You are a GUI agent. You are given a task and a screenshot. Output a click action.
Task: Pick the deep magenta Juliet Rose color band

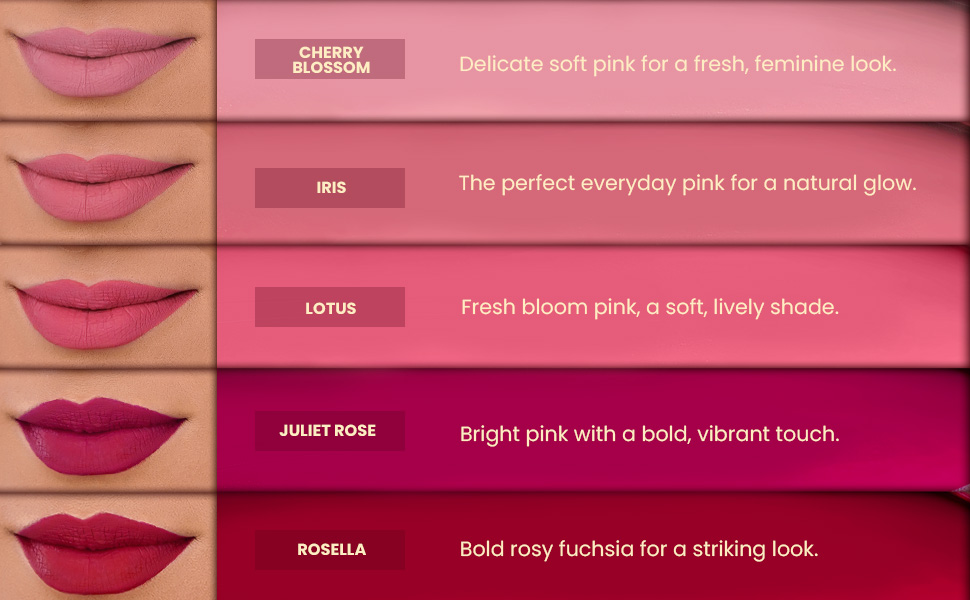point(593,431)
